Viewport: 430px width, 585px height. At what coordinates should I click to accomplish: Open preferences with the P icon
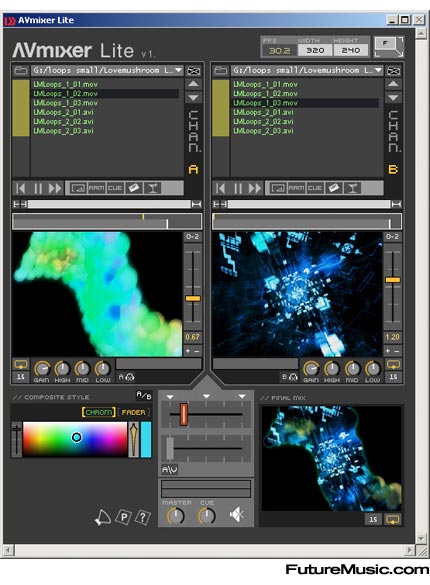tap(124, 517)
